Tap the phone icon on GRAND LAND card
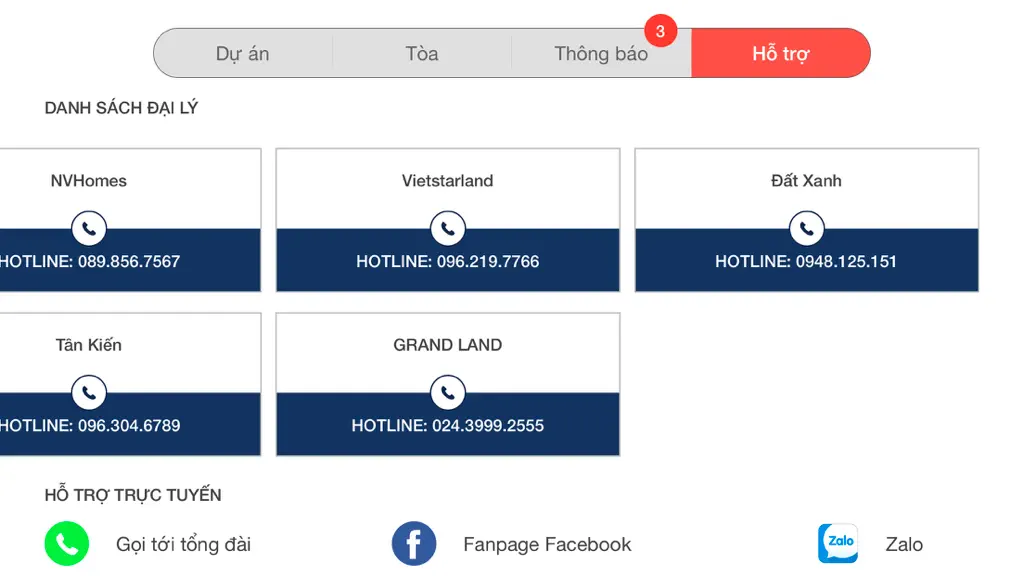Image resolution: width=1024 pixels, height=576 pixels. click(448, 392)
